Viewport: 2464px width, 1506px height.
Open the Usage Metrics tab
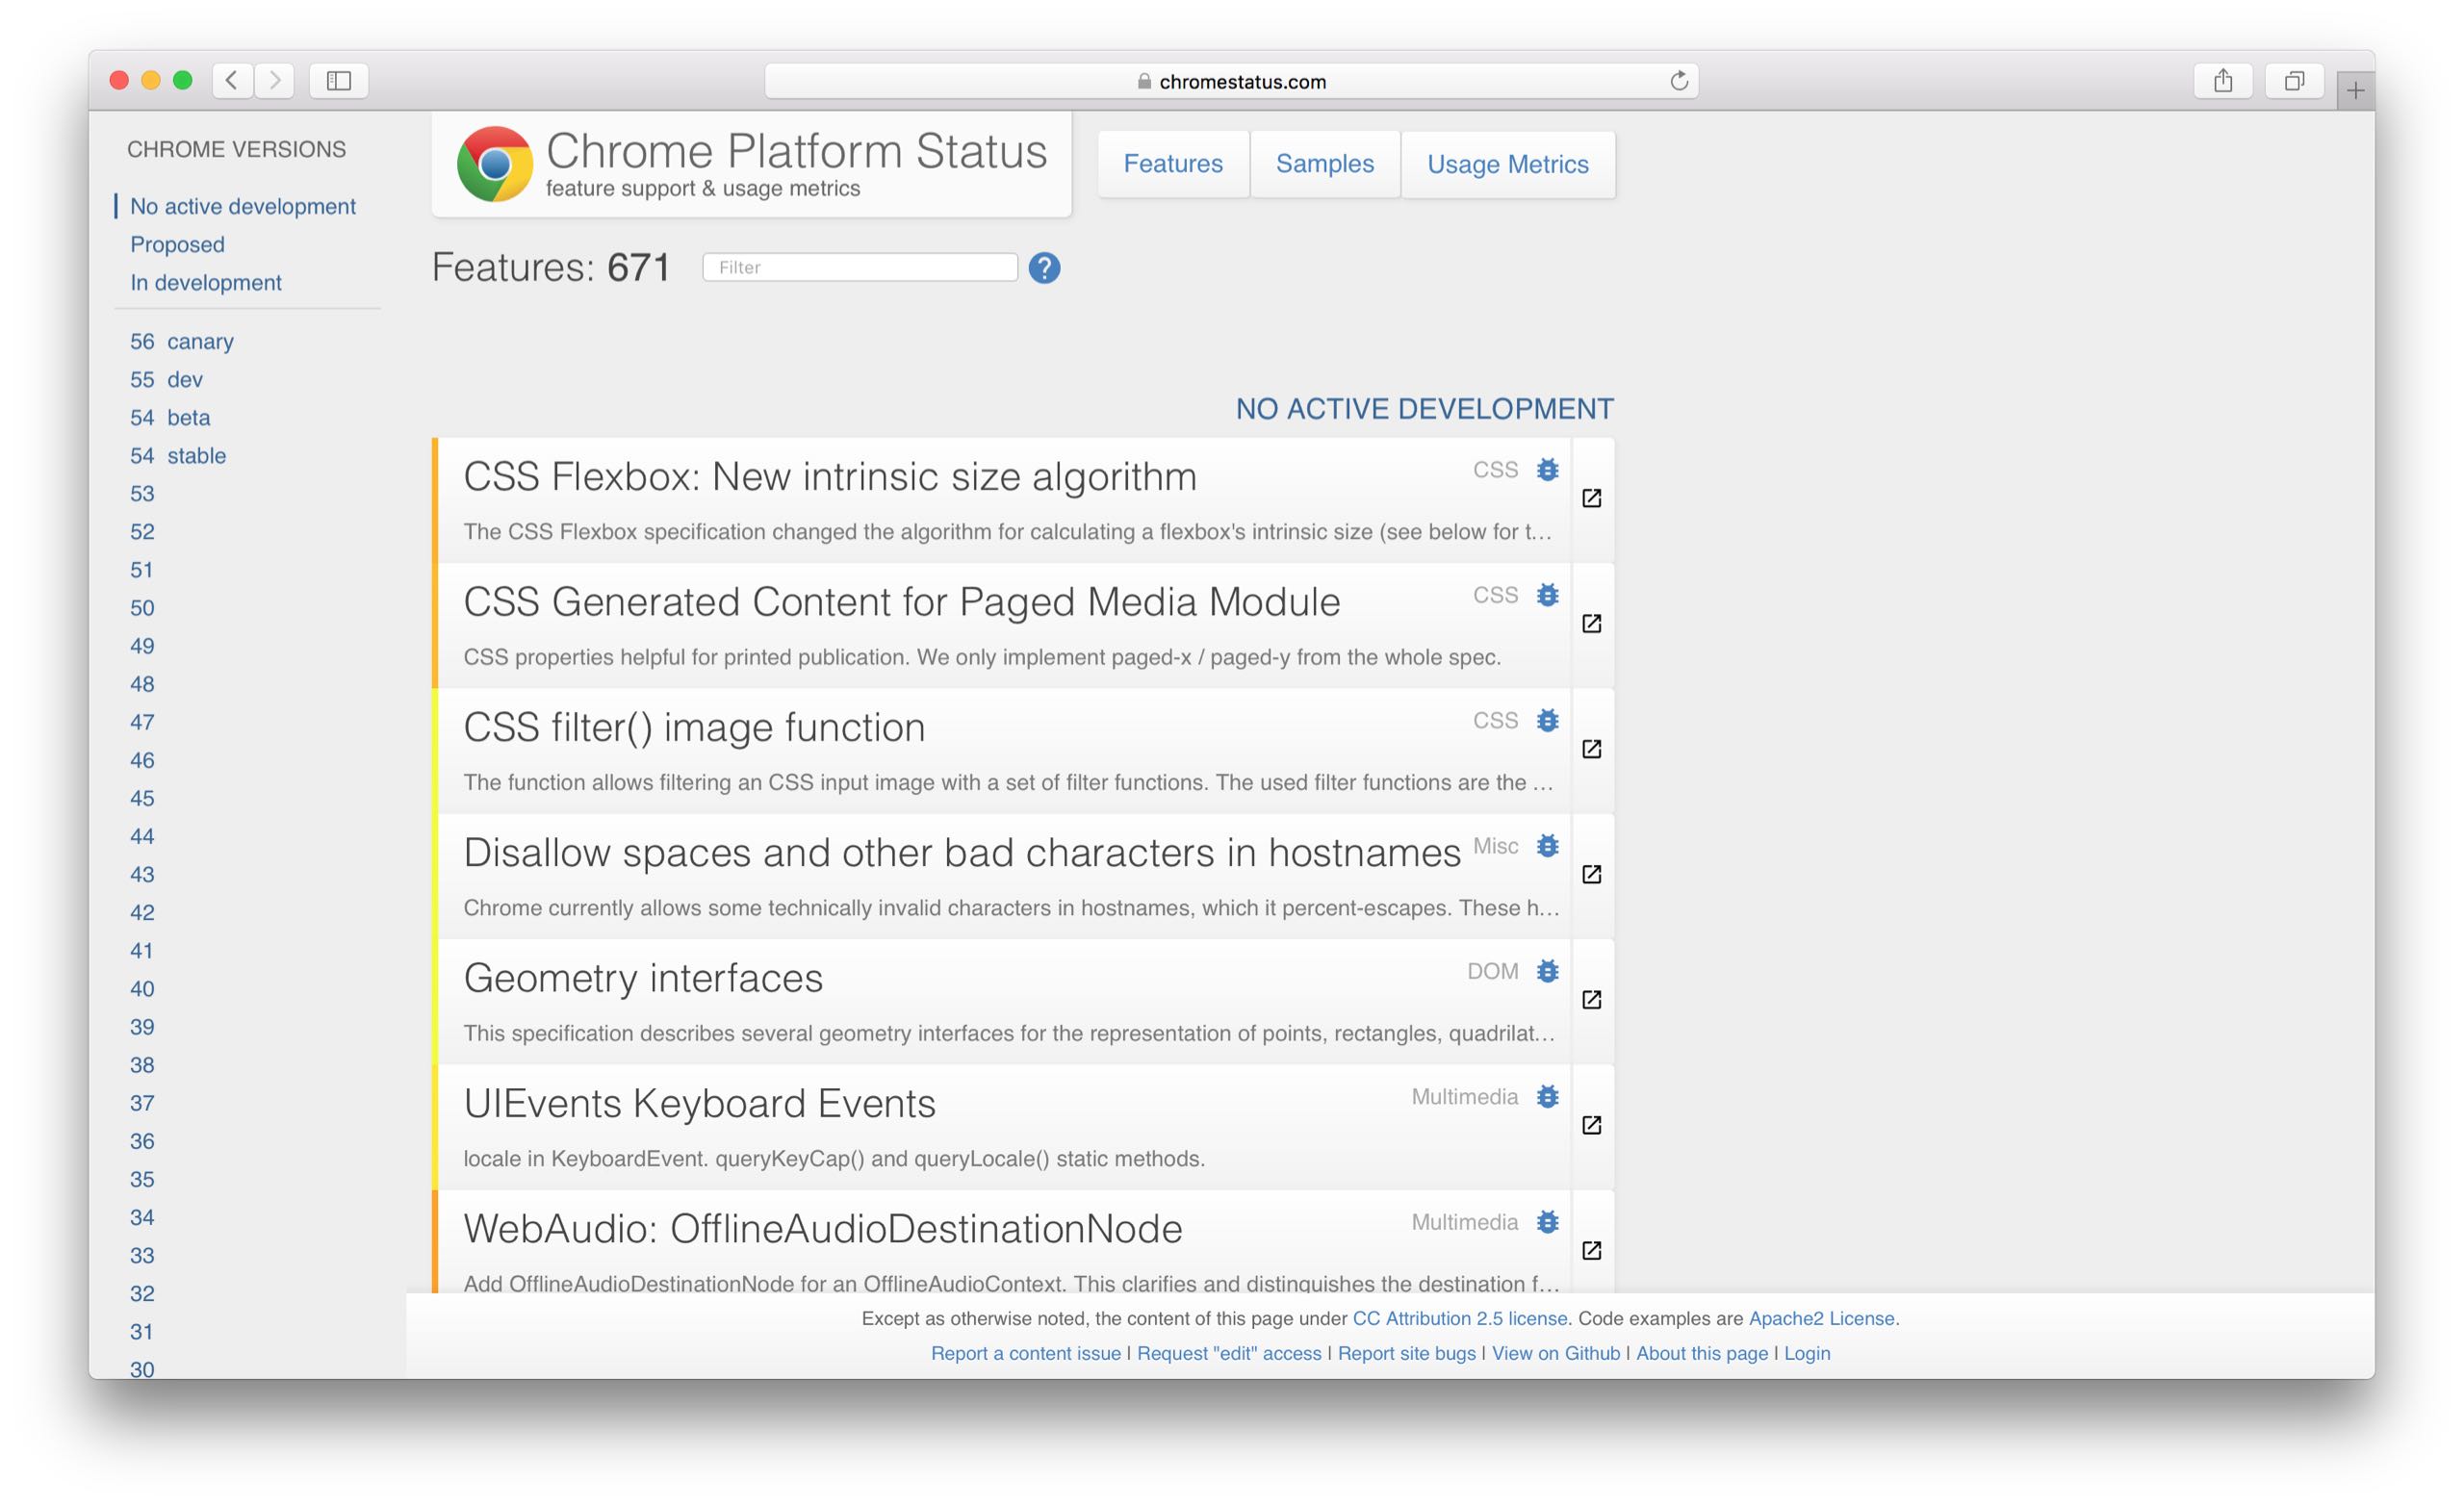click(1507, 164)
